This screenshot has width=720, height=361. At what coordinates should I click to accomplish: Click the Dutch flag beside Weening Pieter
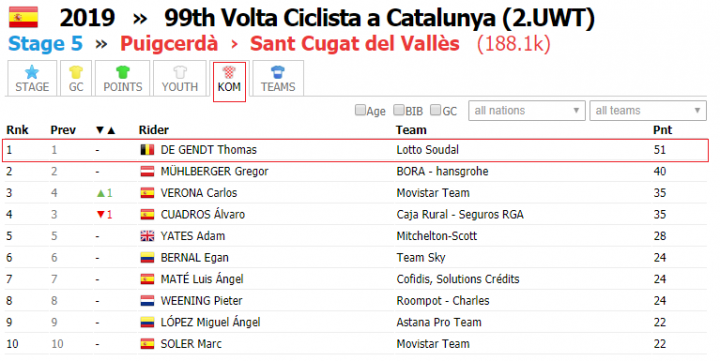(x=147, y=301)
